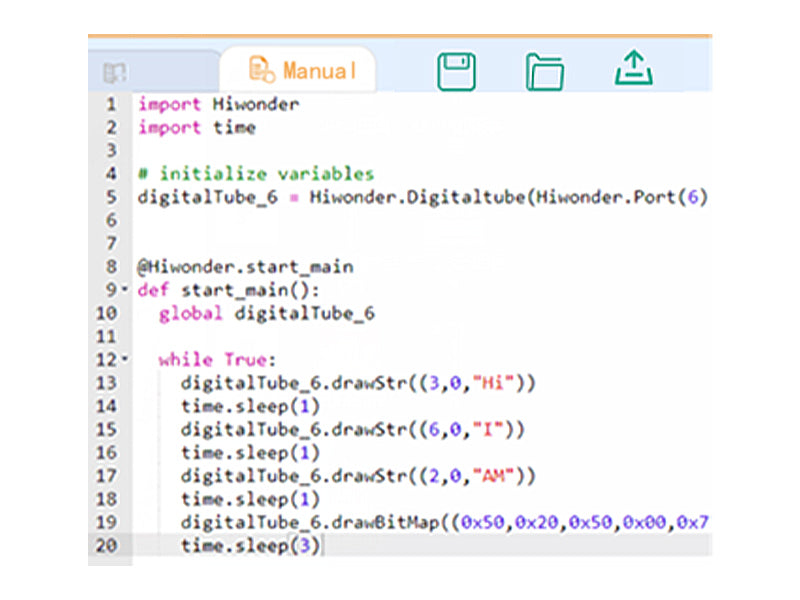
Task: Click the Save file icon
Action: tap(455, 70)
